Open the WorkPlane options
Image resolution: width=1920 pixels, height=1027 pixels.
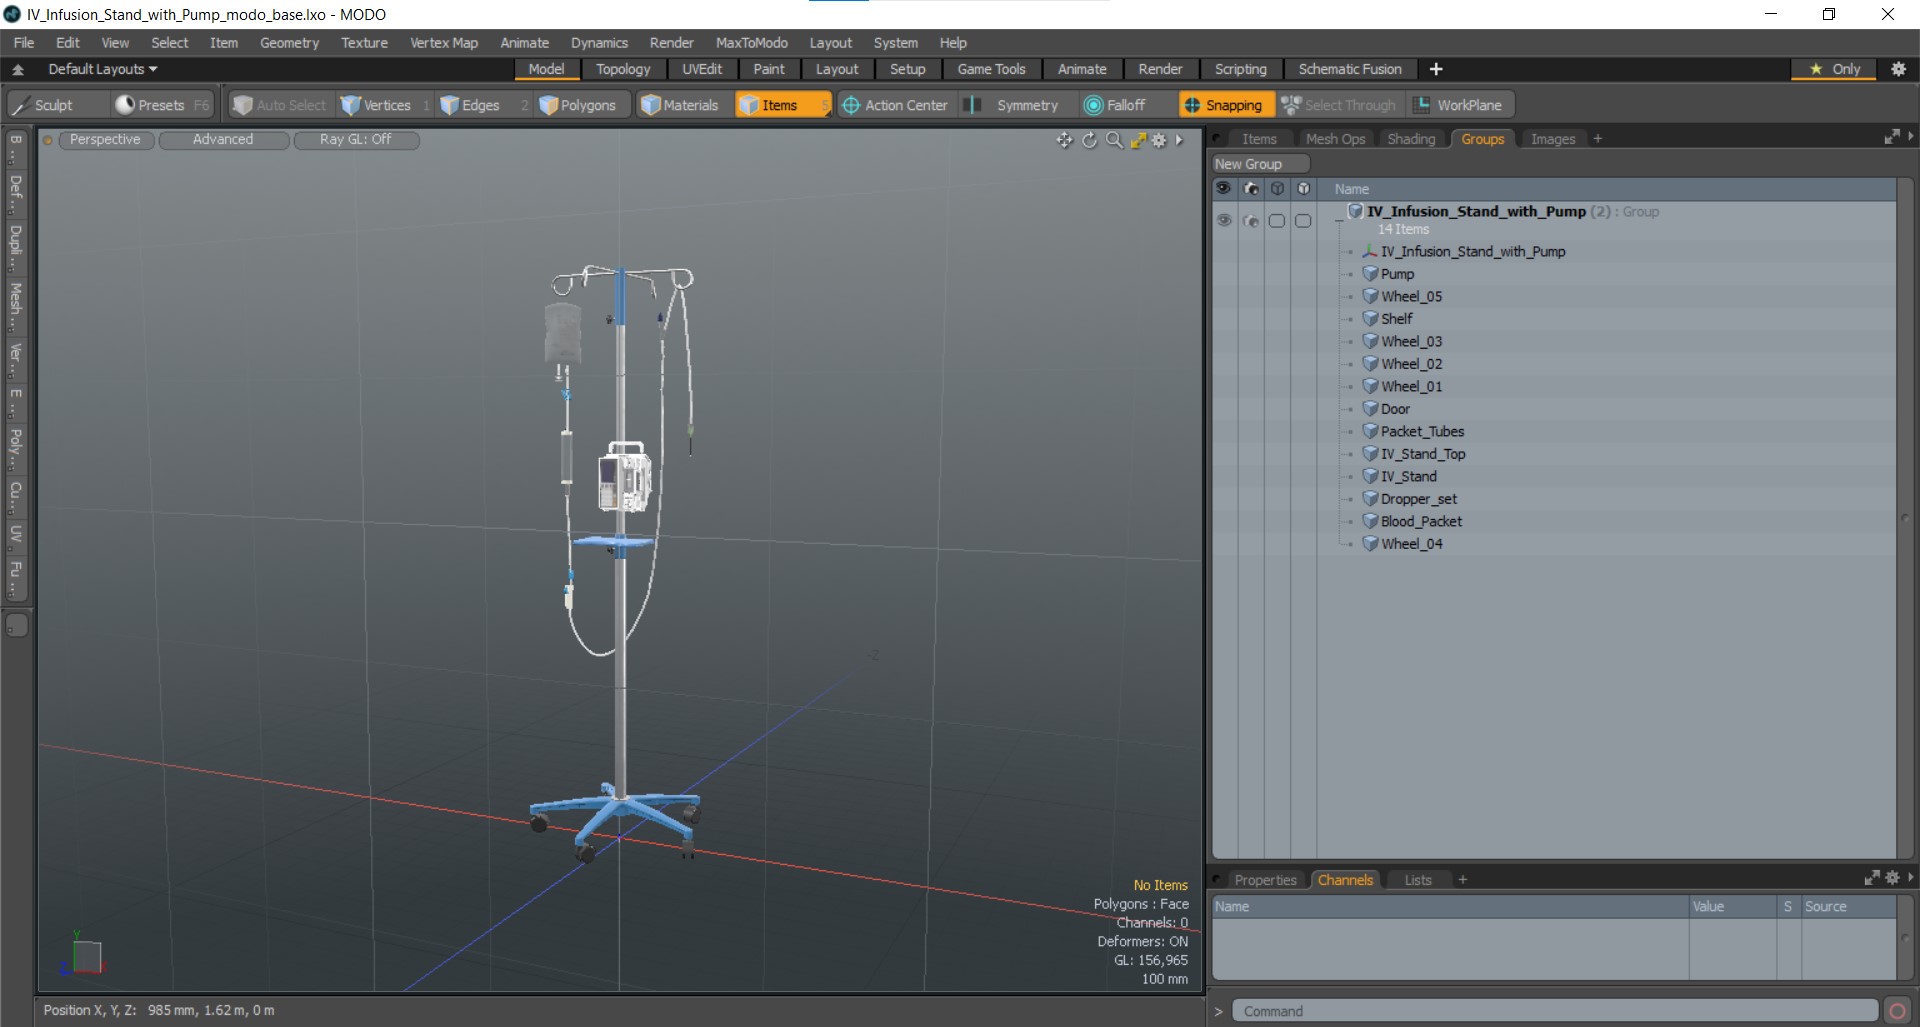pos(1460,105)
